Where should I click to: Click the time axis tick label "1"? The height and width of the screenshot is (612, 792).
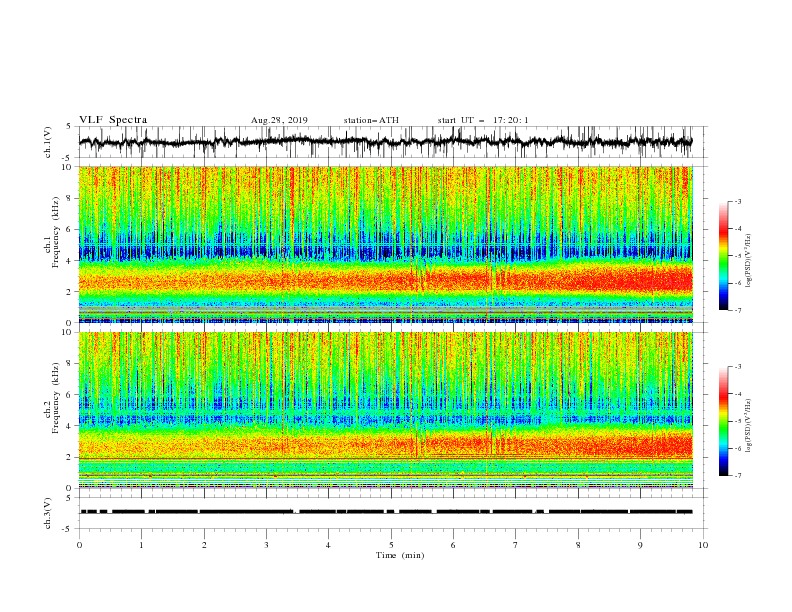pyautogui.click(x=141, y=545)
